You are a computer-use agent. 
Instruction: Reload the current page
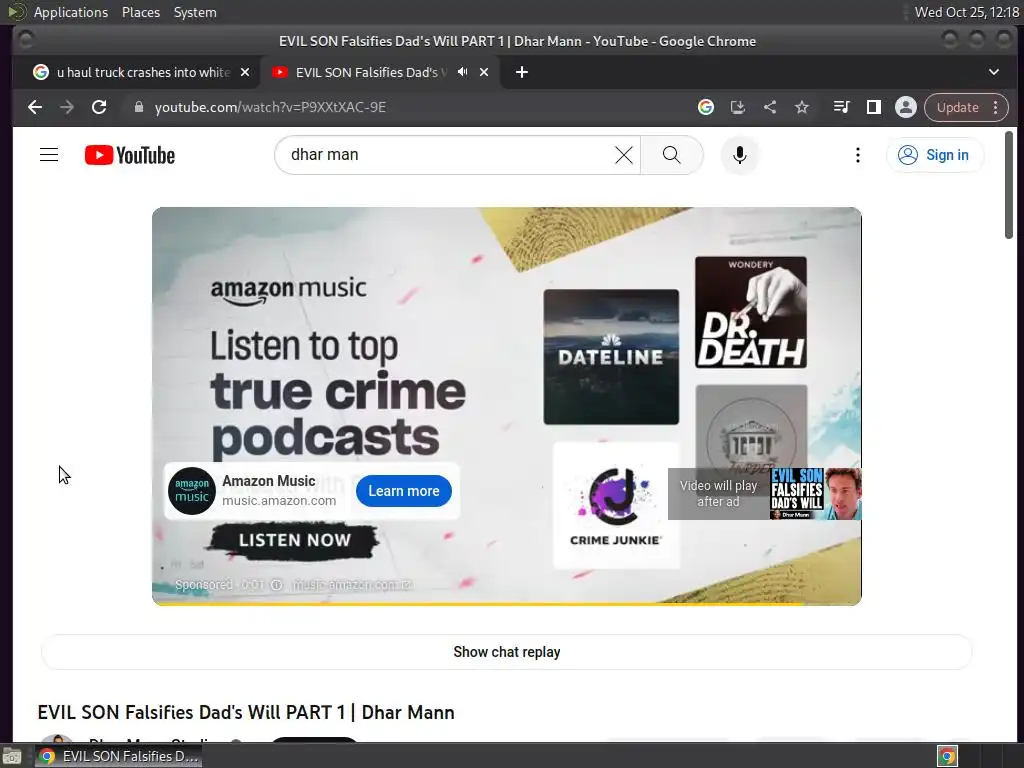point(99,107)
